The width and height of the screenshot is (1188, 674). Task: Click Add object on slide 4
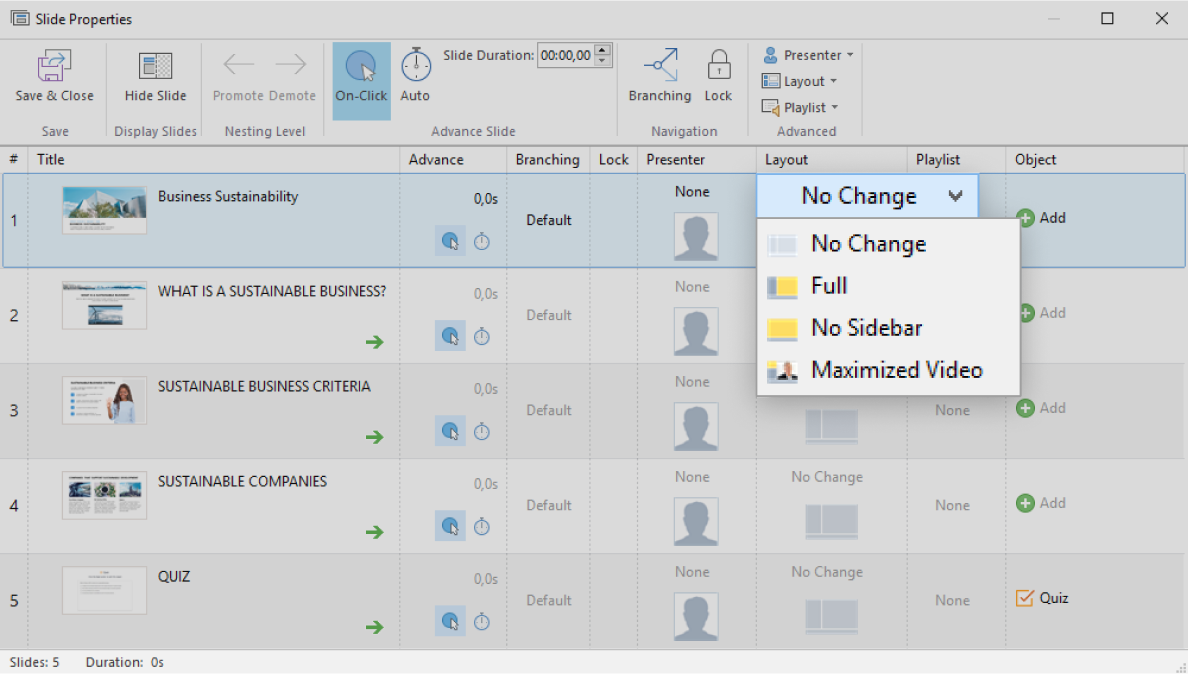[1040, 503]
